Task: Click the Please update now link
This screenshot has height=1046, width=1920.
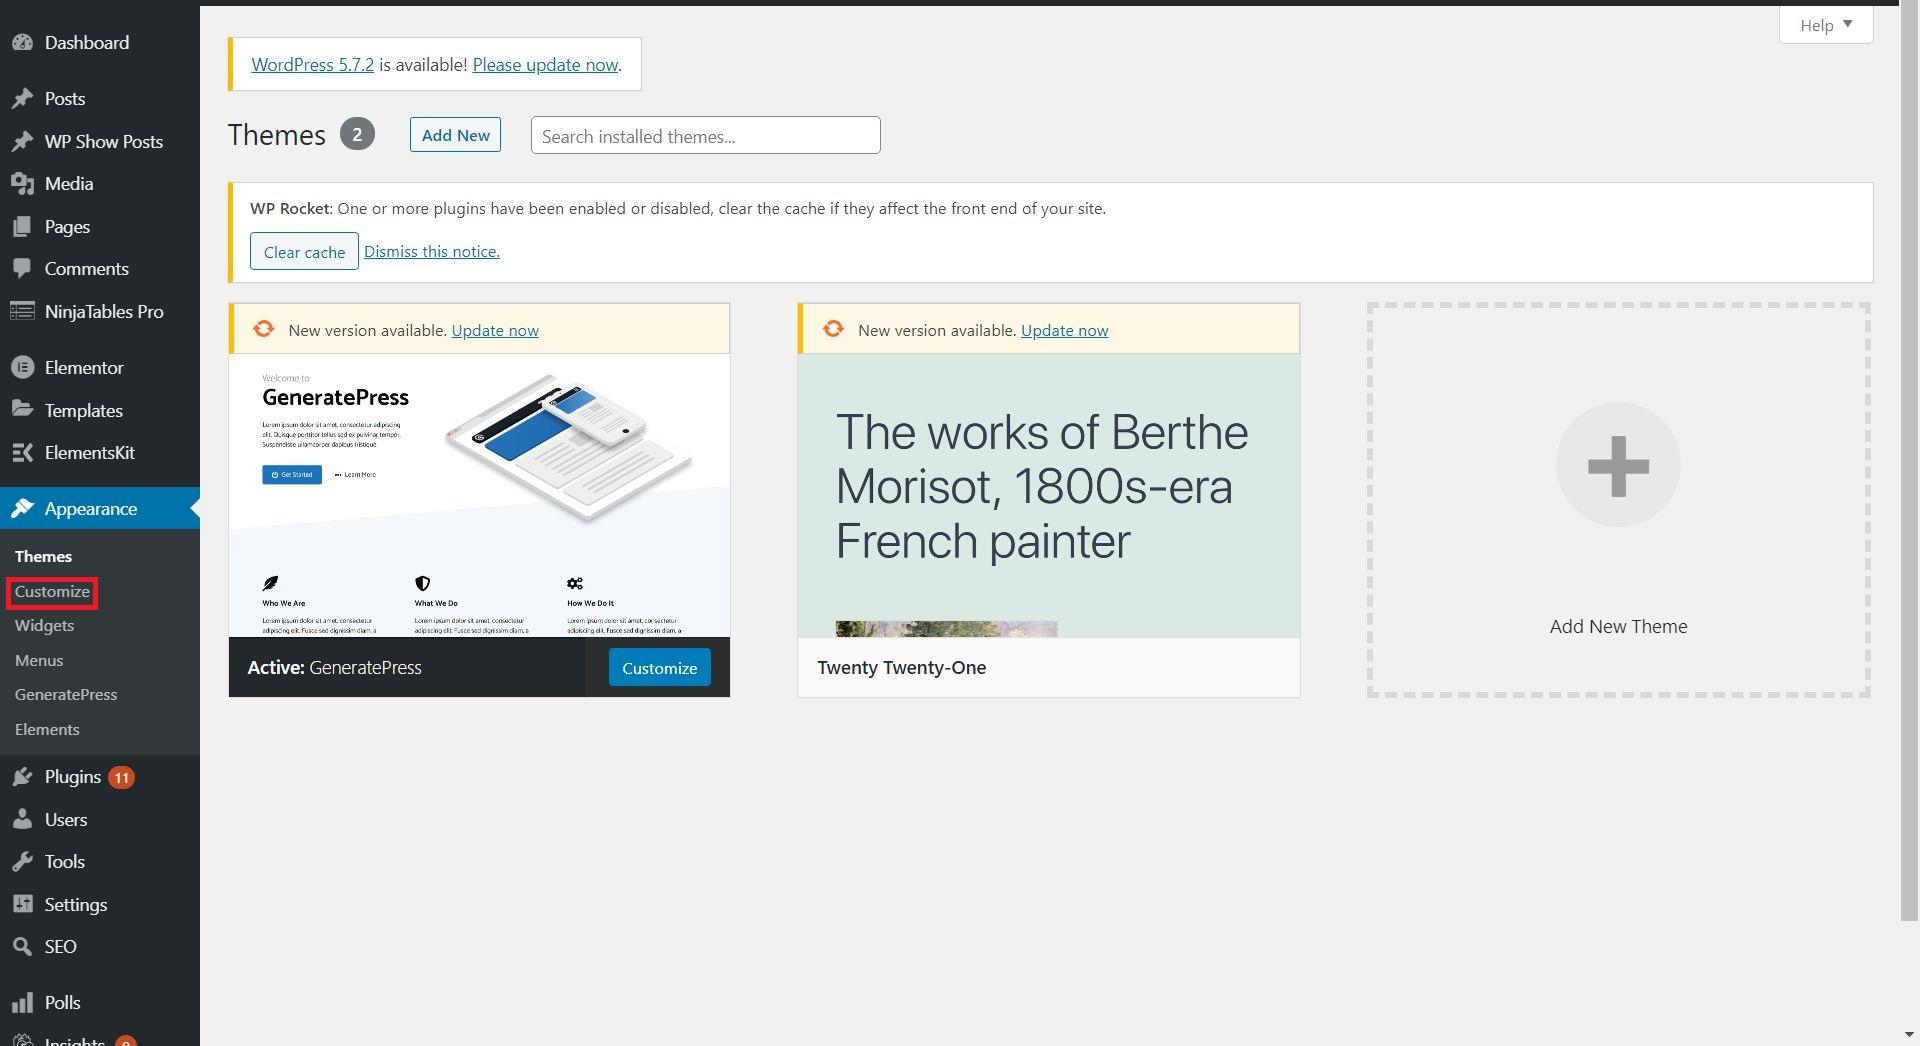Action: pyautogui.click(x=545, y=65)
